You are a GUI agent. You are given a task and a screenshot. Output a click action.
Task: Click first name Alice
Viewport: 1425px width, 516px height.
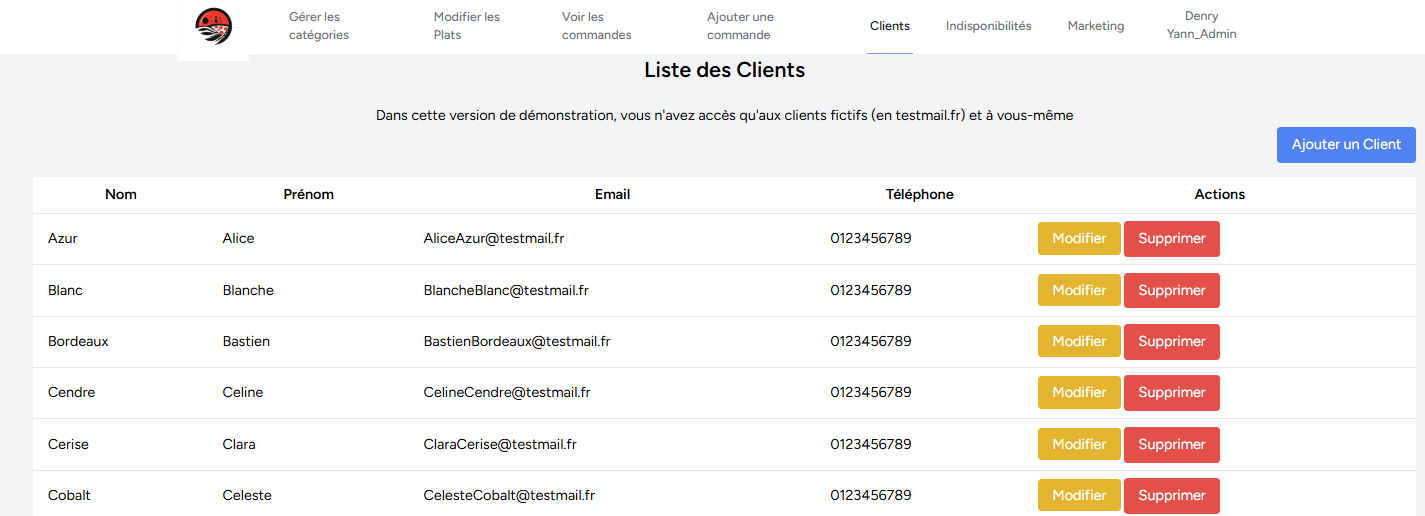(x=239, y=239)
